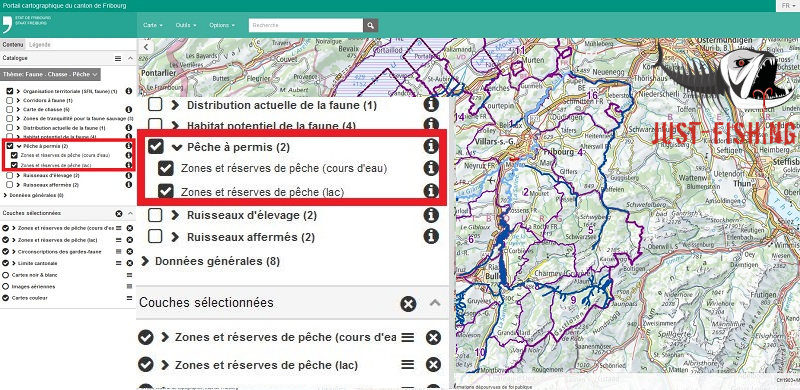Expand the Organisation territoriale group chevron
This screenshot has width=800, height=390.
[18, 91]
